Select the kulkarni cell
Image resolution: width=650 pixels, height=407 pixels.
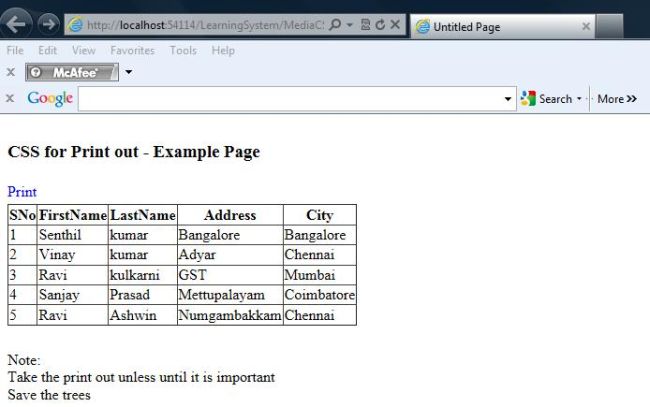(143, 275)
